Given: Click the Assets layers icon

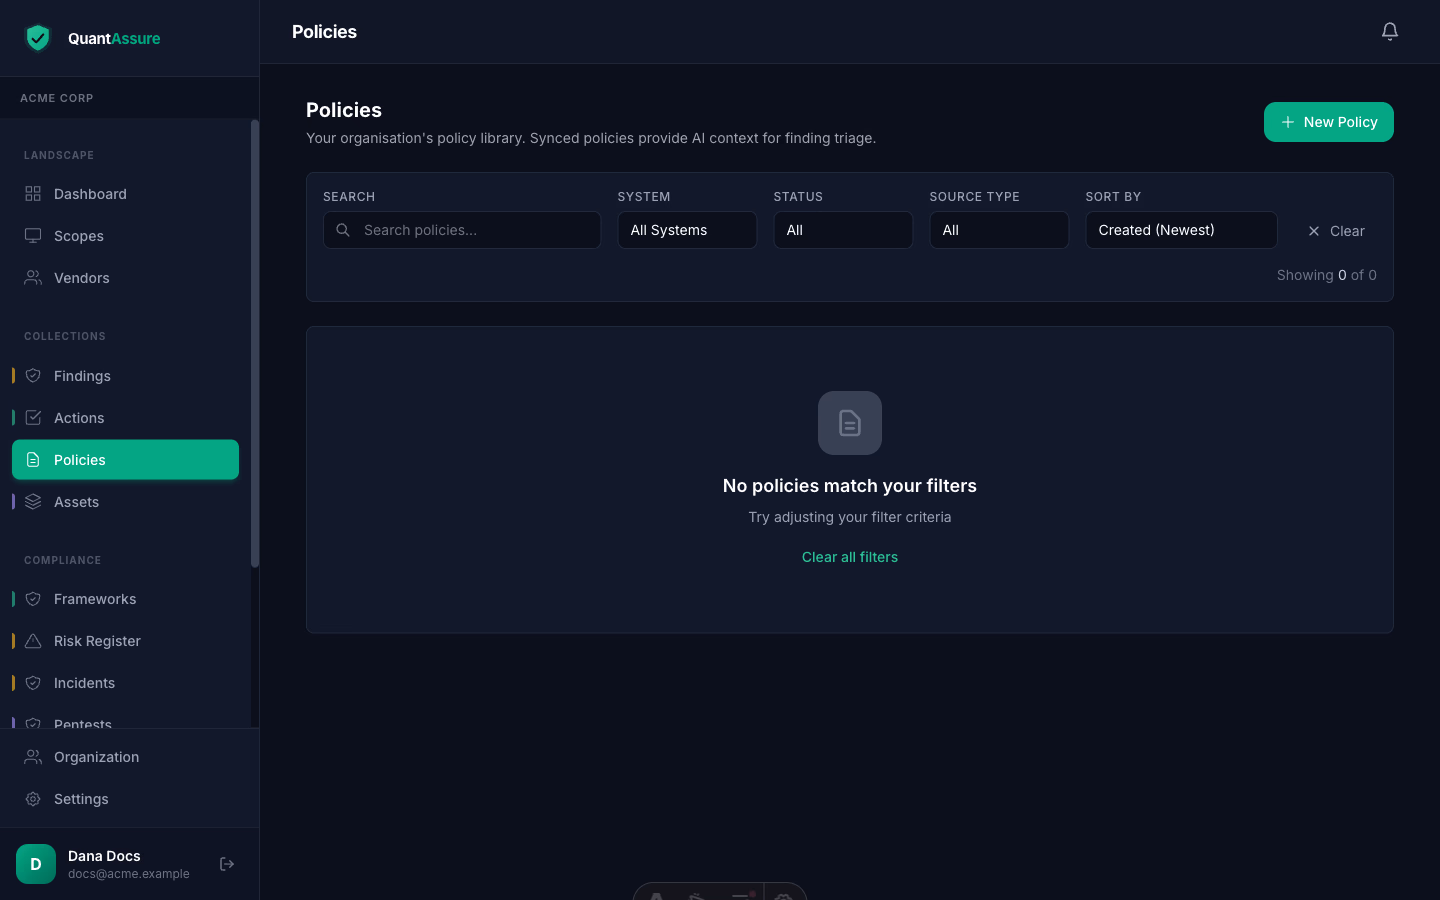Looking at the screenshot, I should click(33, 502).
